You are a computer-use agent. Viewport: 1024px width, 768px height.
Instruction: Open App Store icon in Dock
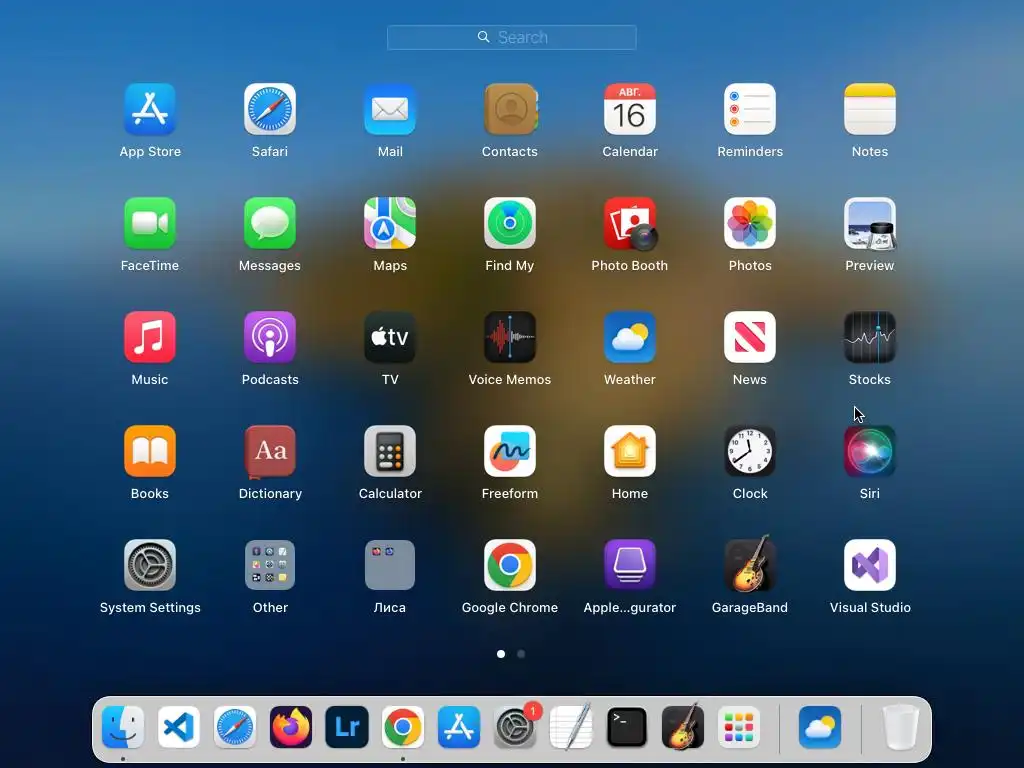[x=459, y=727]
